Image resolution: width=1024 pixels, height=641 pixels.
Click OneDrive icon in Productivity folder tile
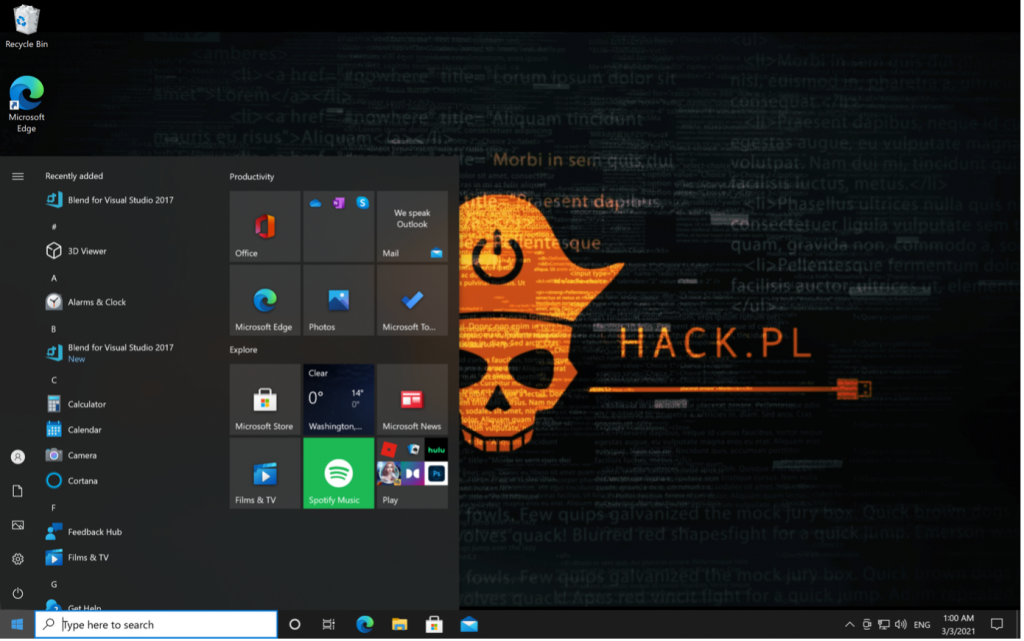315,203
